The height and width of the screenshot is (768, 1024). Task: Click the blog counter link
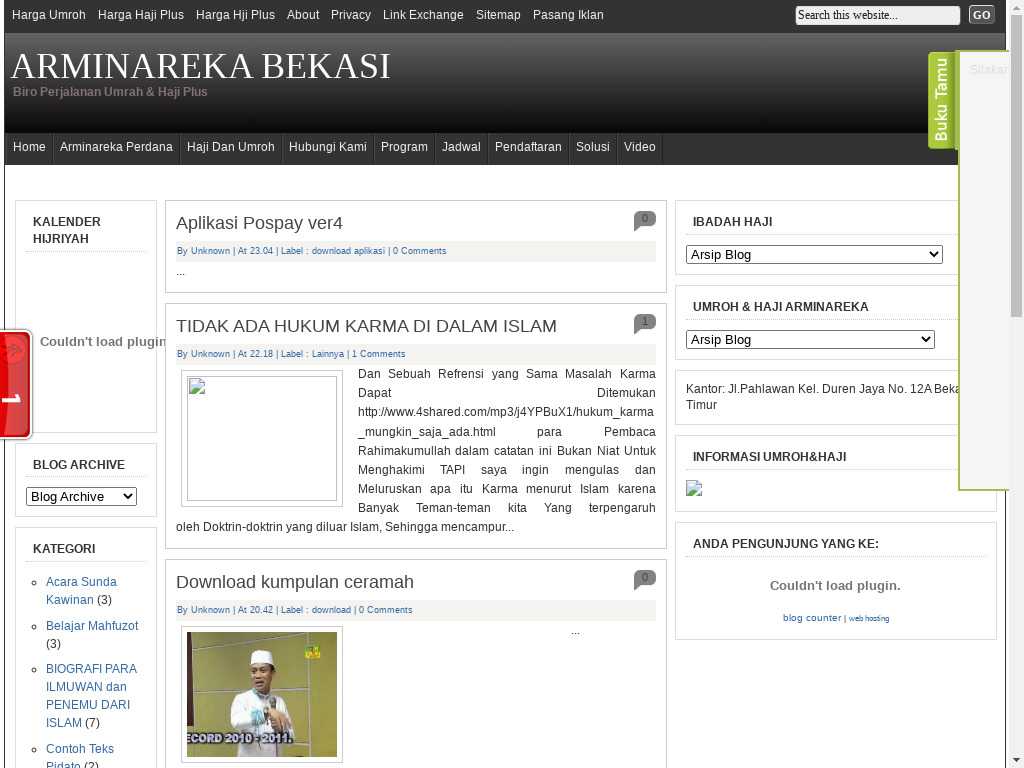pyautogui.click(x=811, y=618)
